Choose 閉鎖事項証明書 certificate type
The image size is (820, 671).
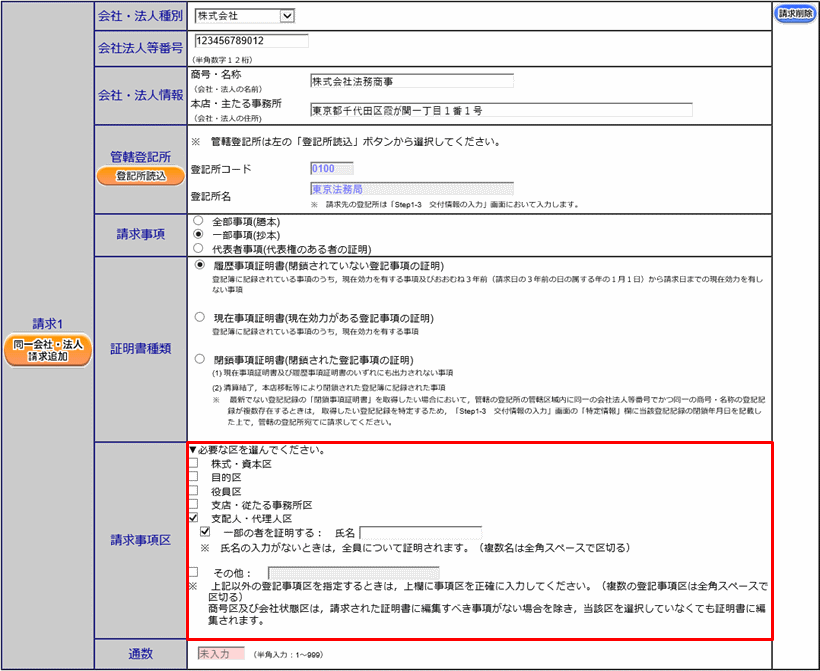pyautogui.click(x=198, y=358)
